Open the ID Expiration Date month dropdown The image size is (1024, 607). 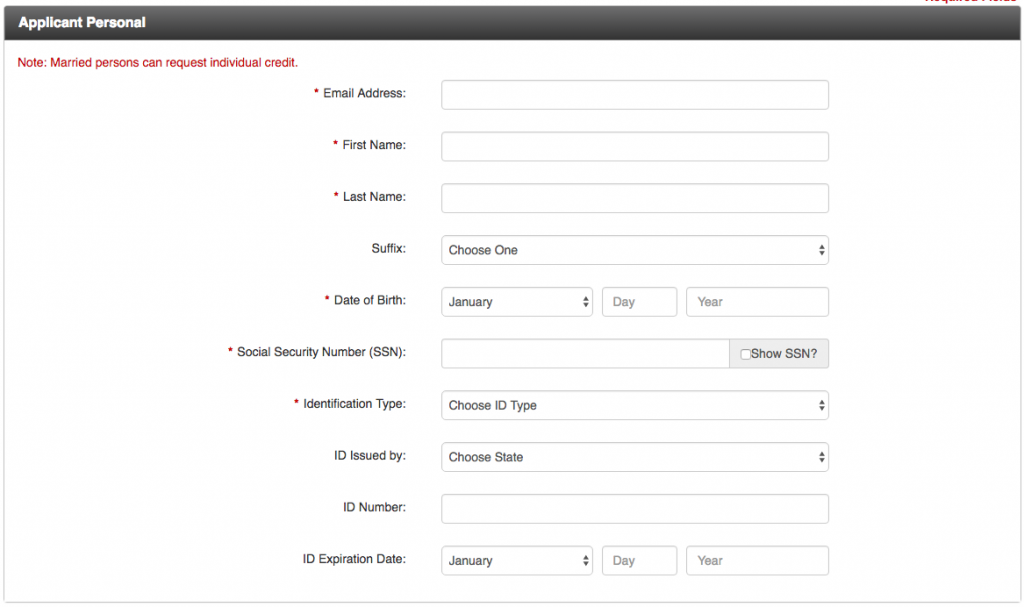[516, 560]
